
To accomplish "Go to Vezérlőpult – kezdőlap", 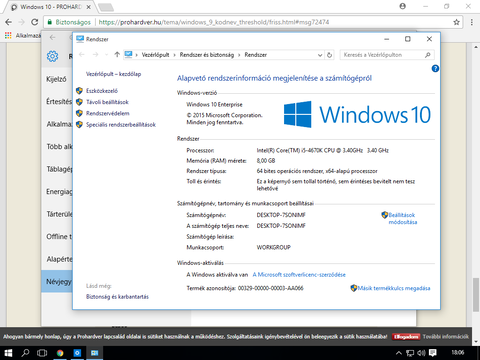I will coord(113,74).
